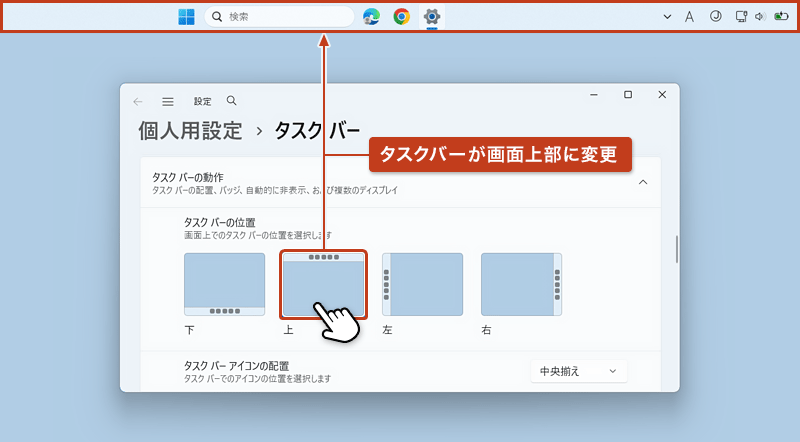800x442 pixels.
Task: Open the volume speaker tray icon
Action: tap(760, 17)
